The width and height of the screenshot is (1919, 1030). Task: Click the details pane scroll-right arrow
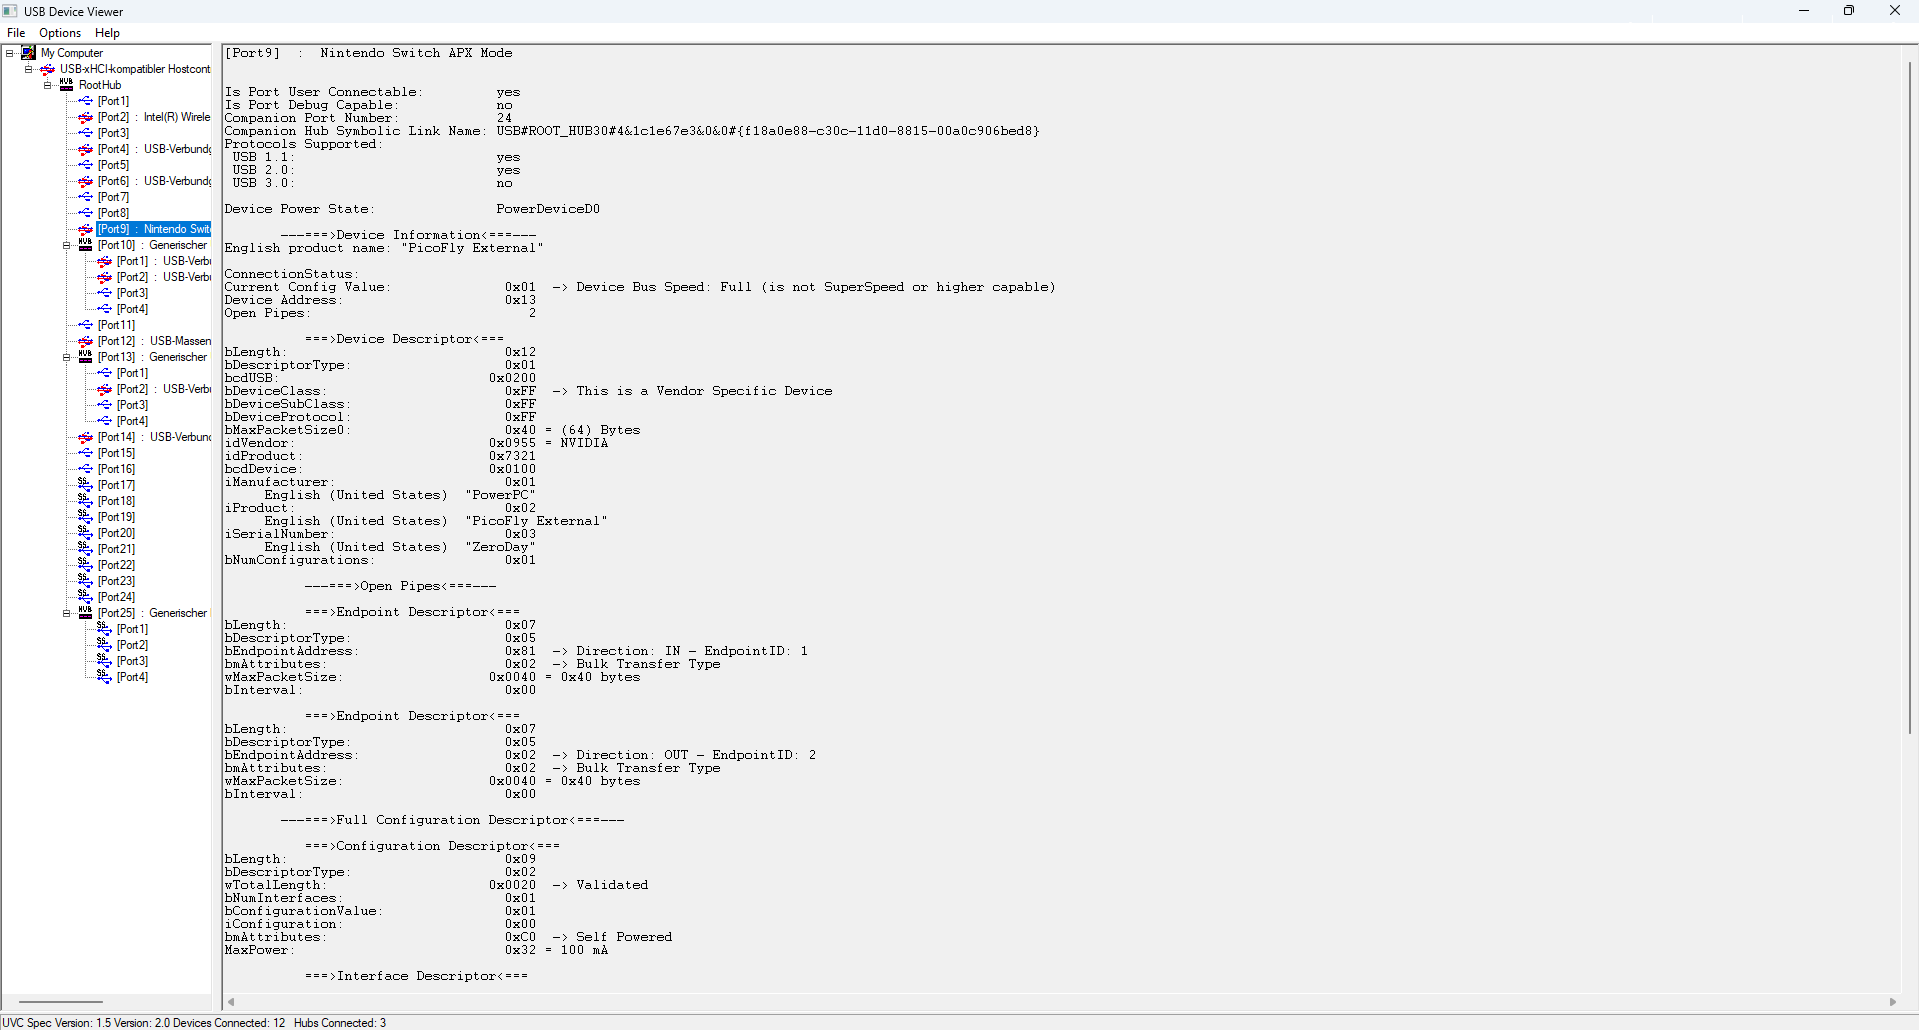point(1892,1002)
